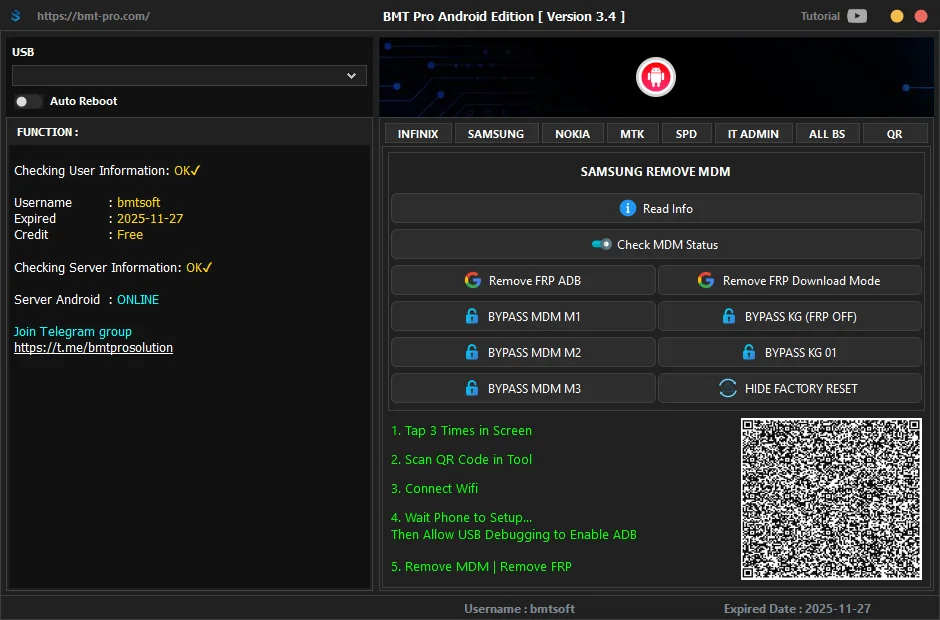Click Google icon beside Remove FRP Download Mode
This screenshot has height=620, width=940.
pyautogui.click(x=706, y=280)
